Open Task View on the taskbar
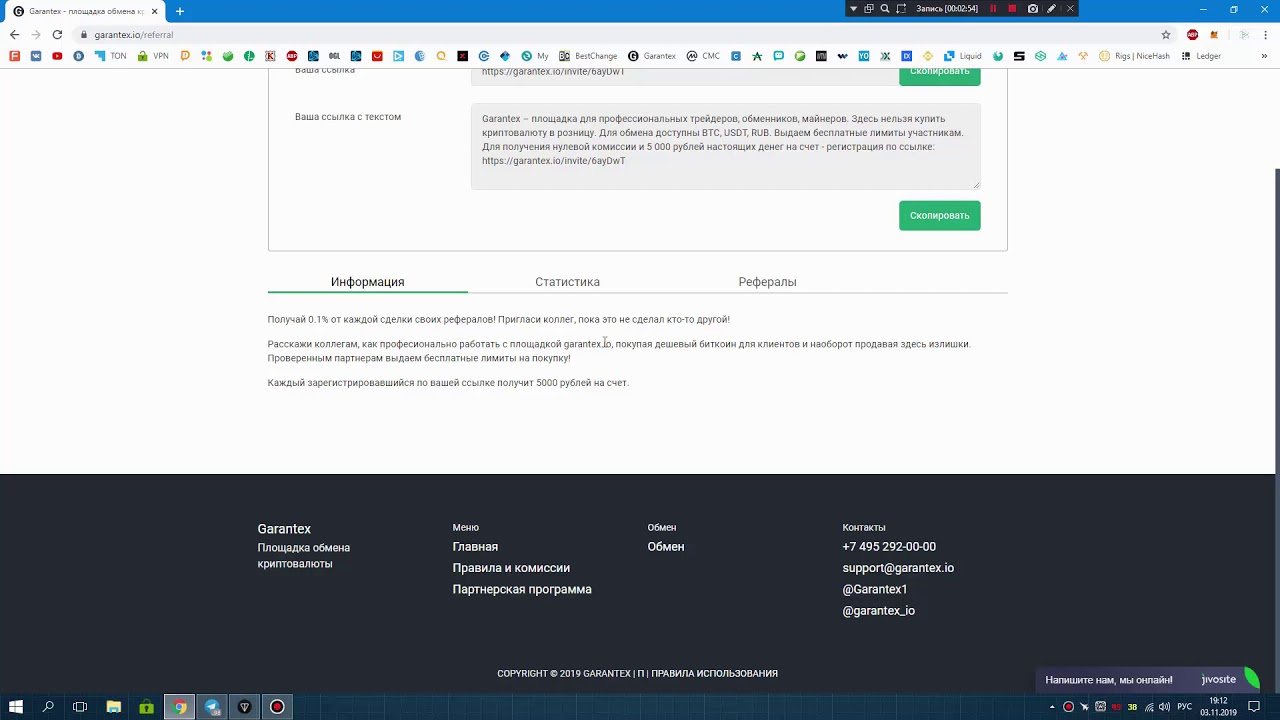 click(81, 707)
